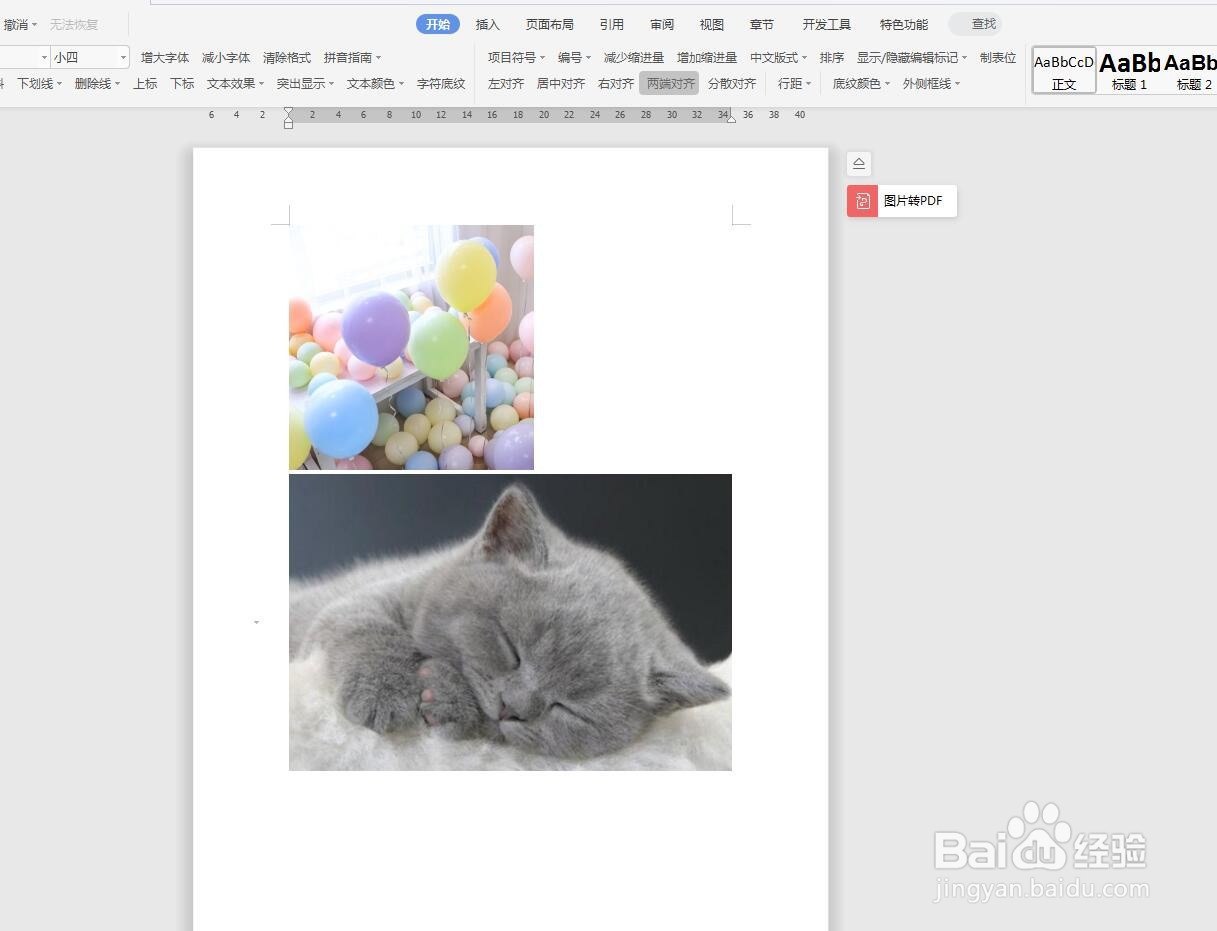Collapse the sidebar with the arrow button
This screenshot has width=1217, height=931.
coord(858,163)
